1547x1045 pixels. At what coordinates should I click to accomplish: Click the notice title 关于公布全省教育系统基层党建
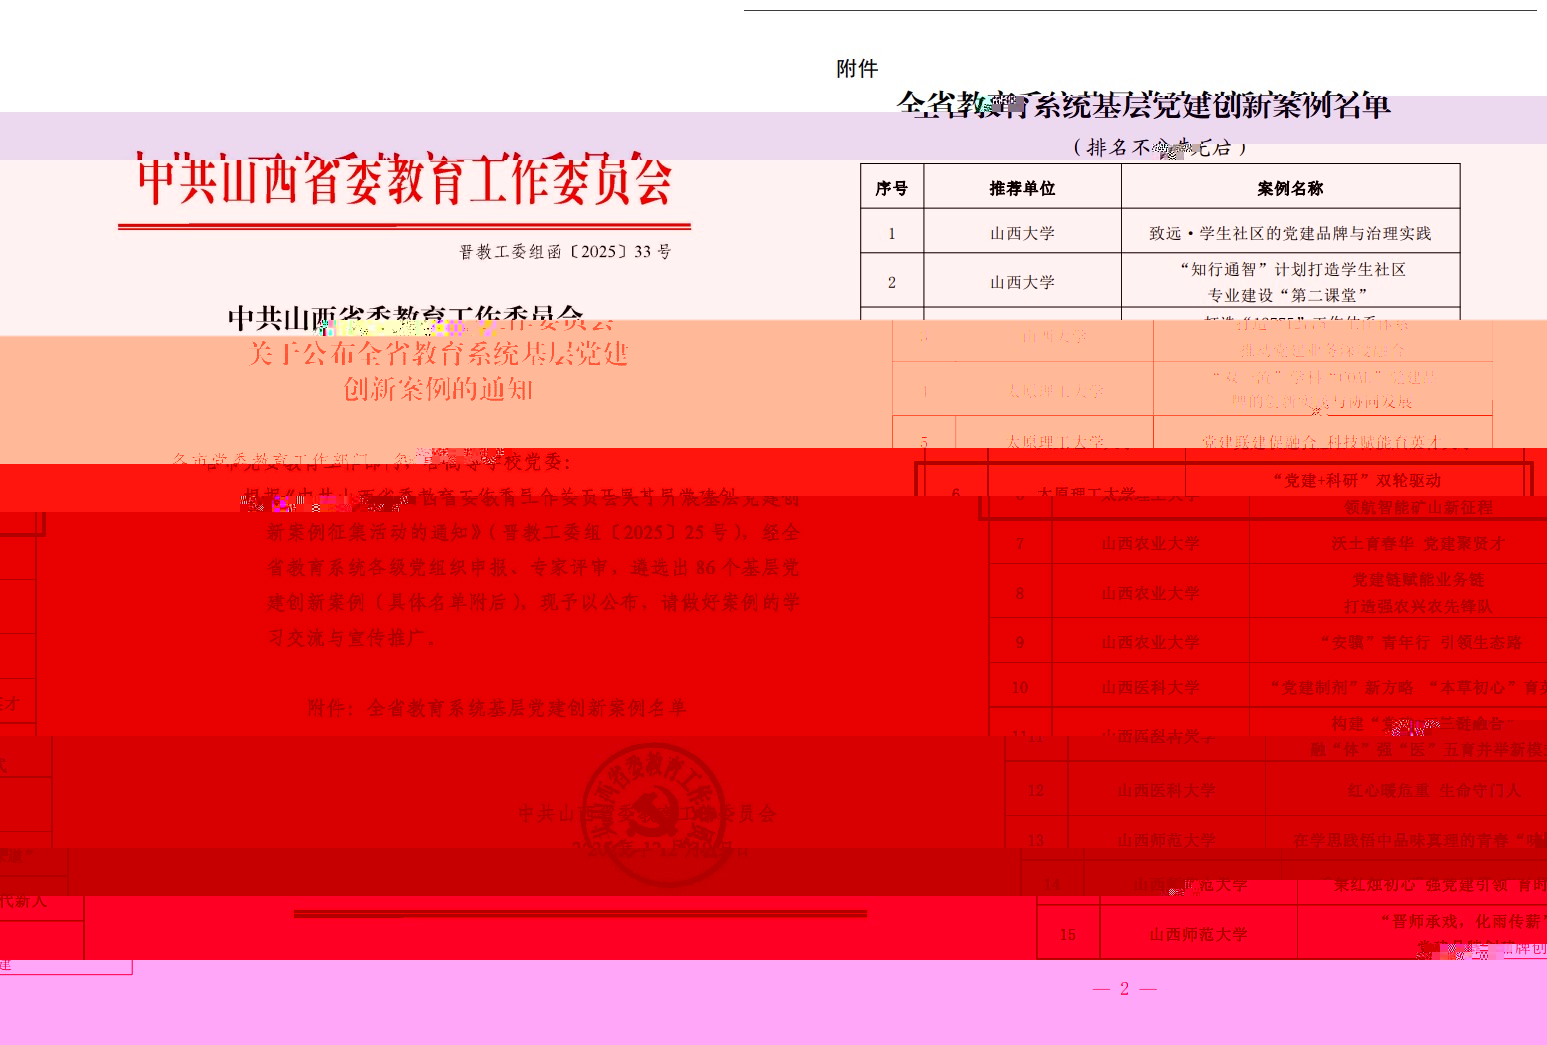[x=438, y=354]
